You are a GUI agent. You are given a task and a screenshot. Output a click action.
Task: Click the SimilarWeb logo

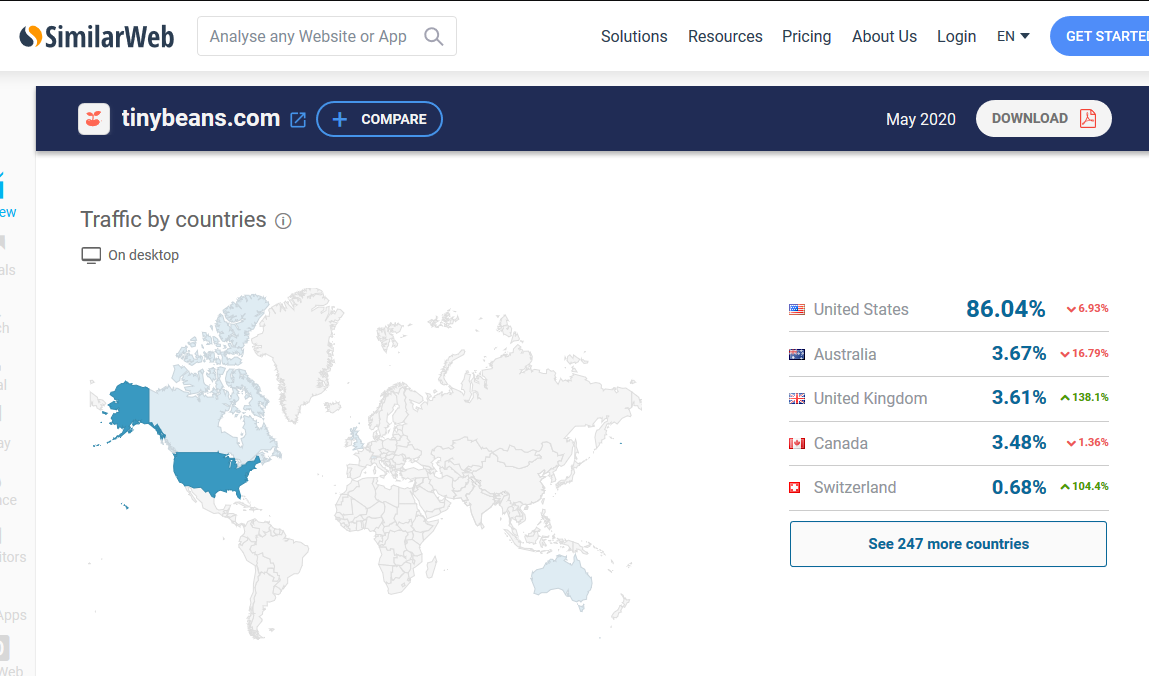(x=97, y=36)
